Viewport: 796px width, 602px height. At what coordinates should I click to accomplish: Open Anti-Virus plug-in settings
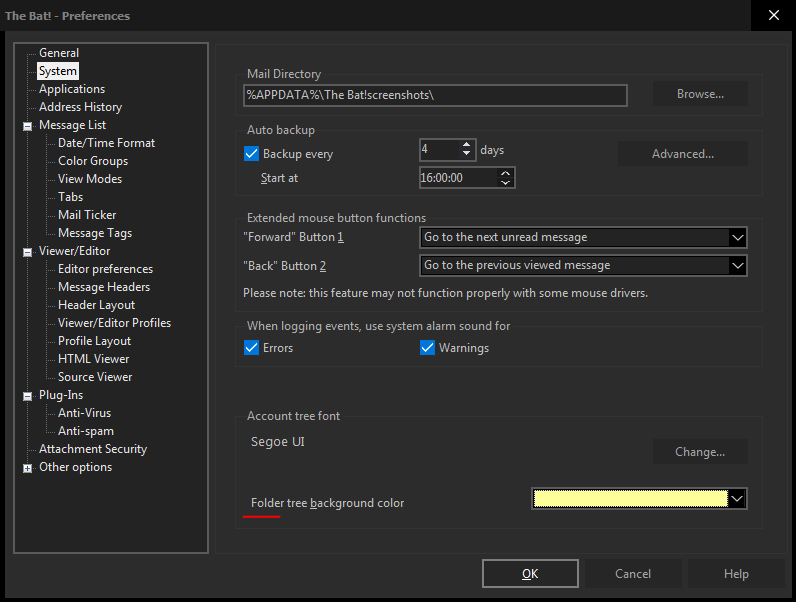(x=84, y=413)
